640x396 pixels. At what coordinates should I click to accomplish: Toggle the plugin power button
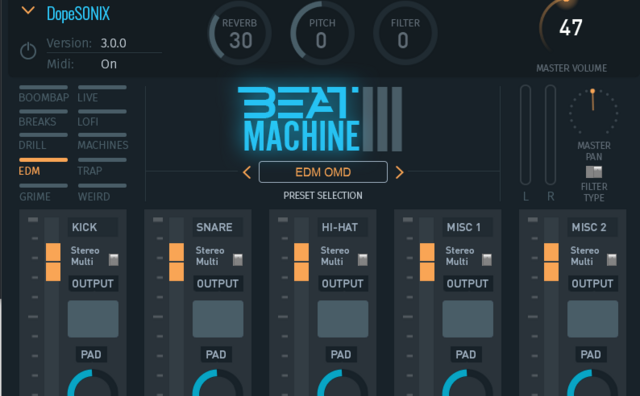(28, 51)
